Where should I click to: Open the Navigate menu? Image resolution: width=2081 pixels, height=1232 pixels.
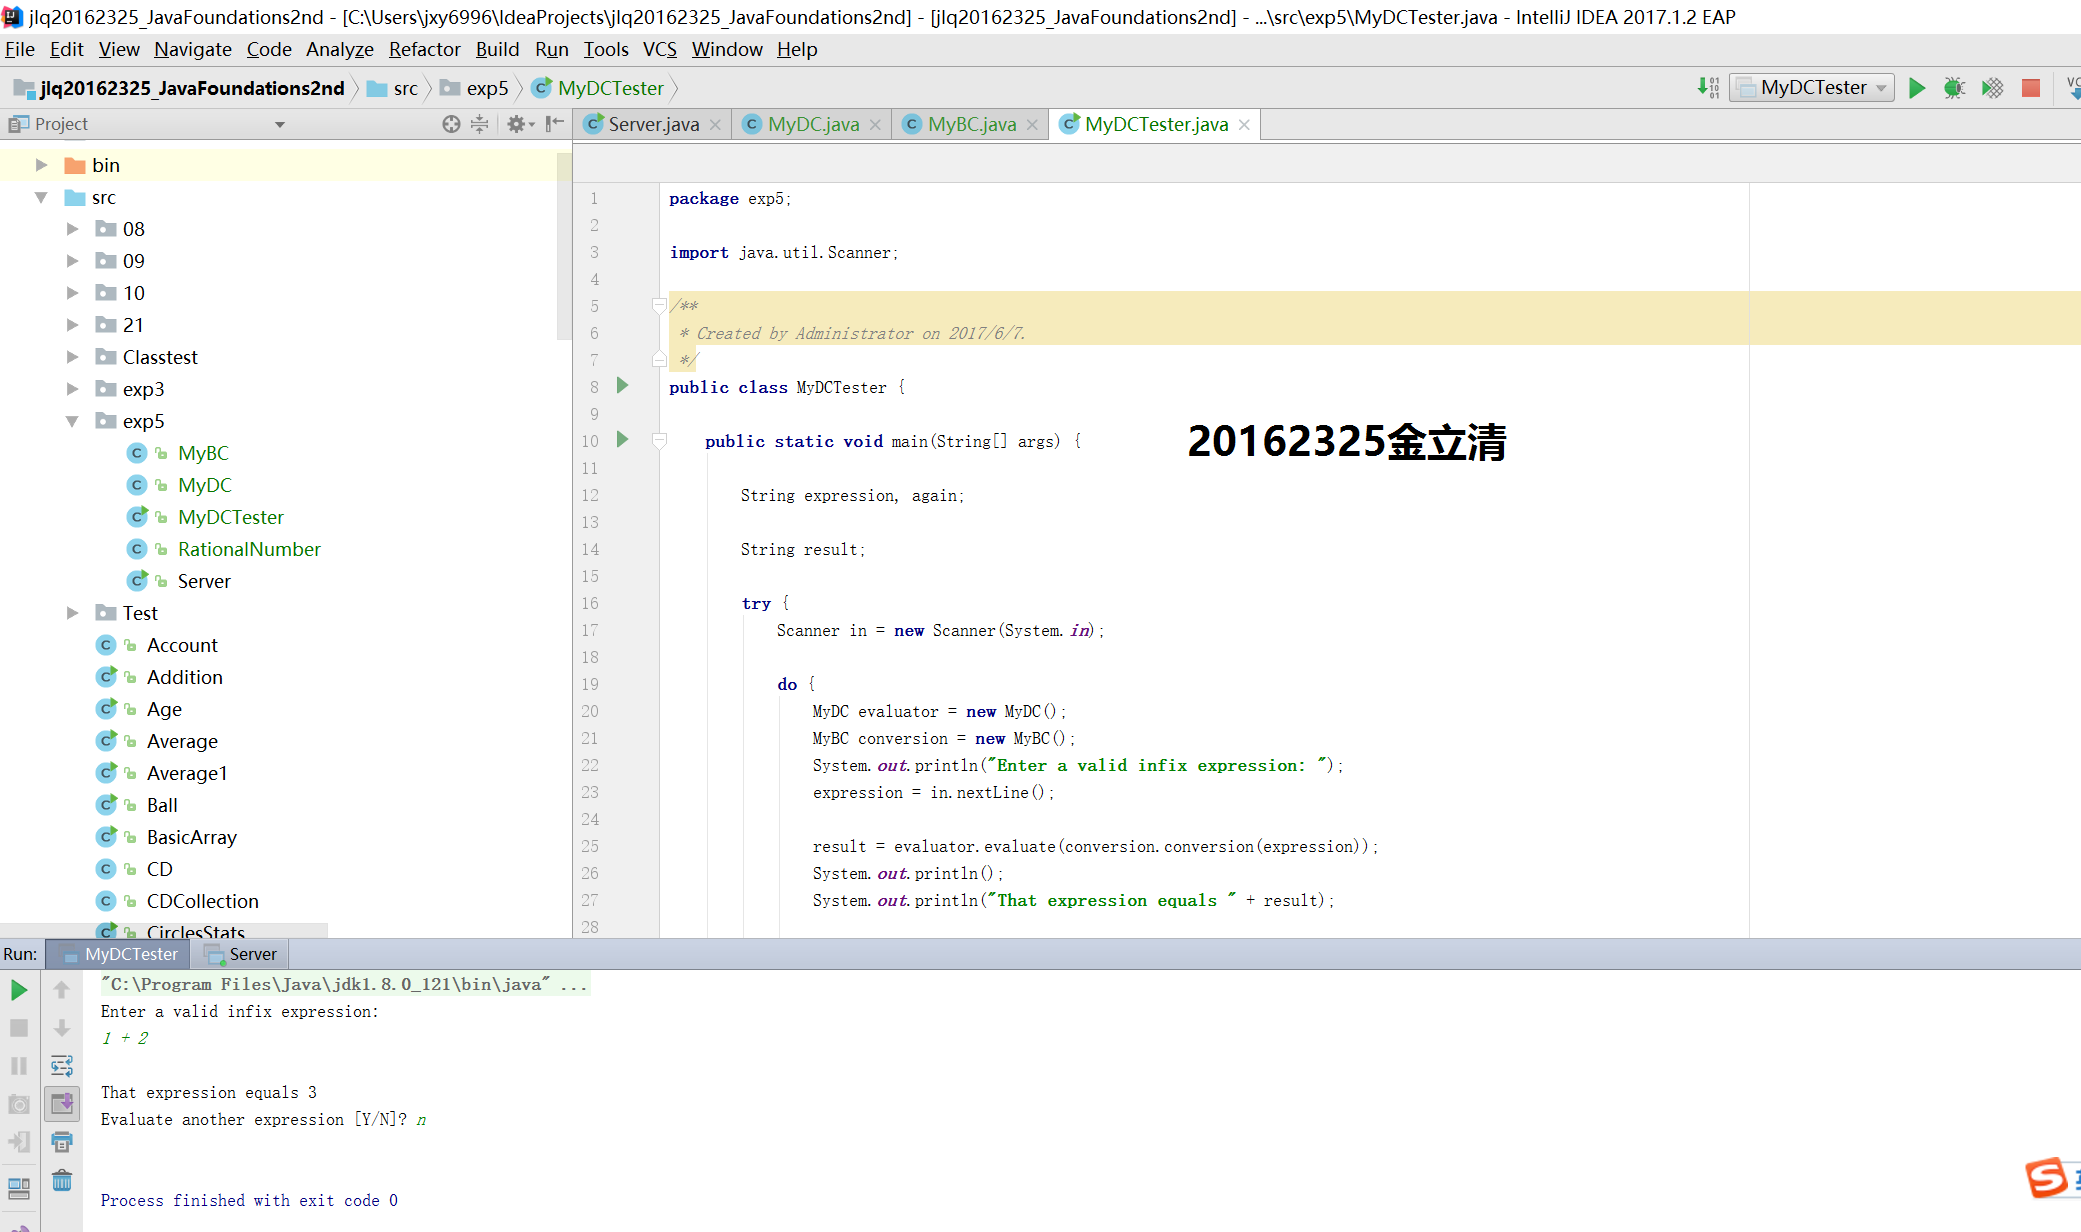pyautogui.click(x=193, y=49)
